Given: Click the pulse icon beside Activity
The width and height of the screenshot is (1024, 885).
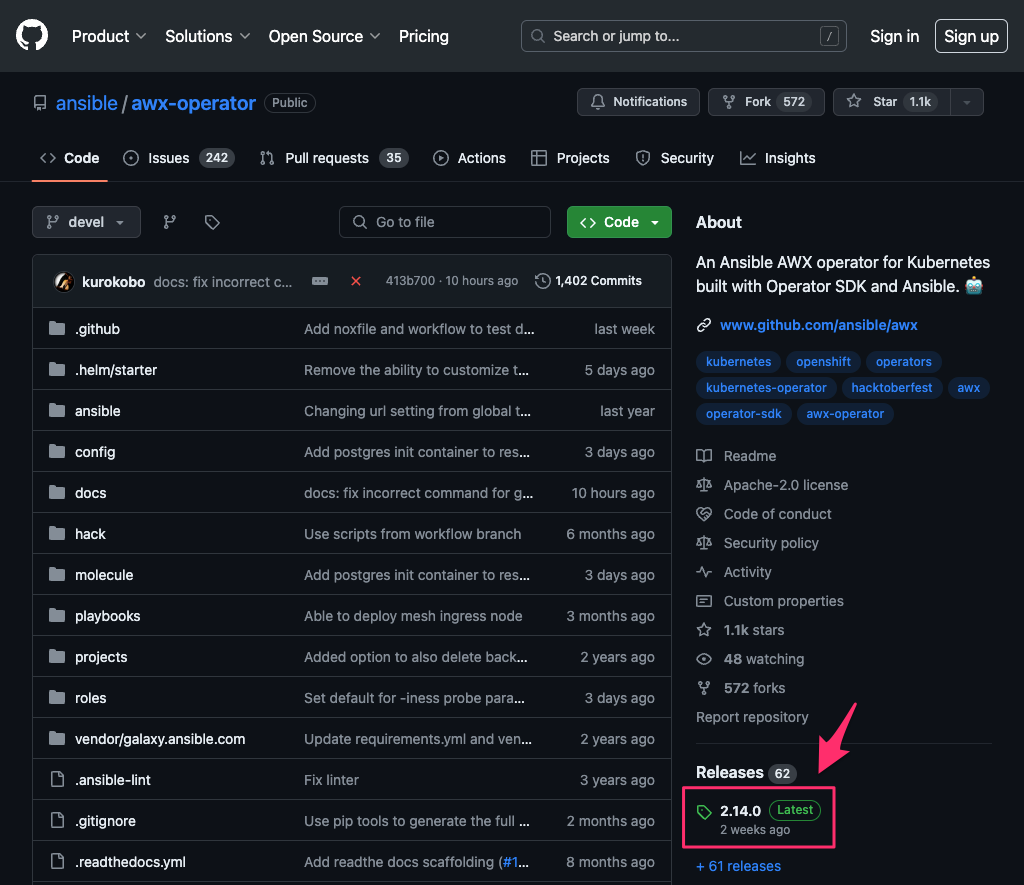Looking at the screenshot, I should [704, 572].
